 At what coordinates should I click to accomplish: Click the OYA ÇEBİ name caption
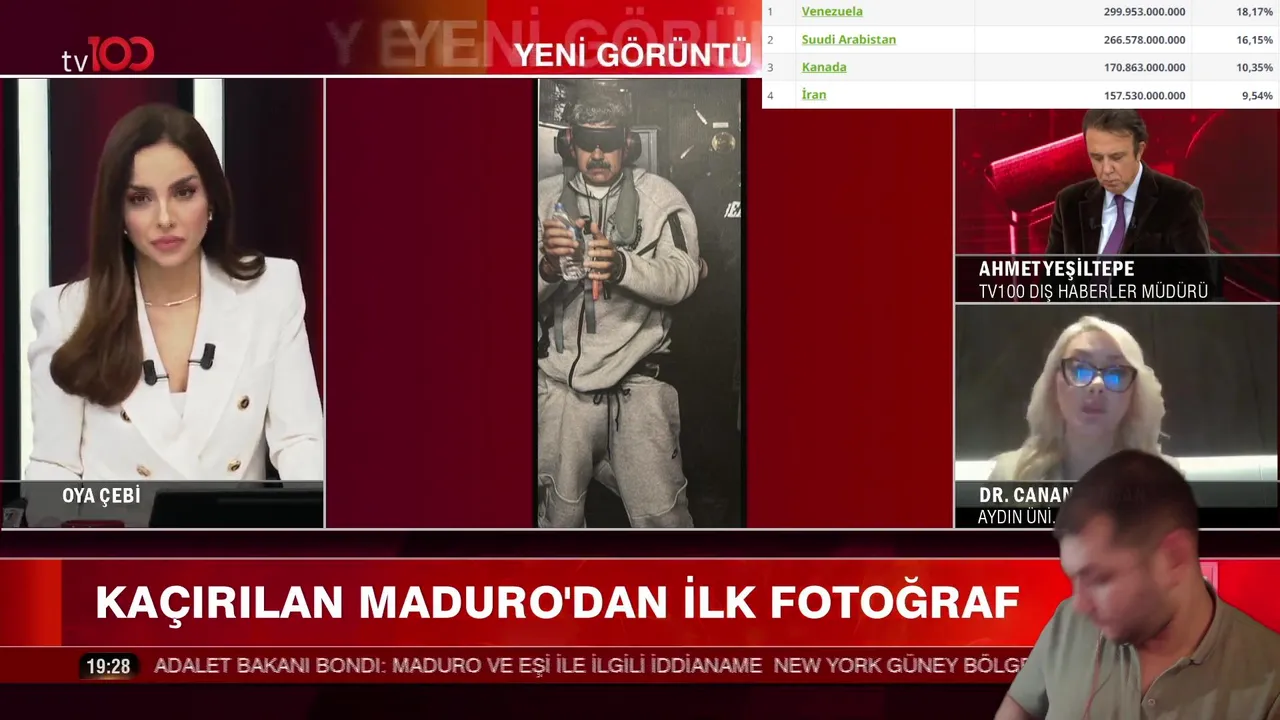(101, 496)
